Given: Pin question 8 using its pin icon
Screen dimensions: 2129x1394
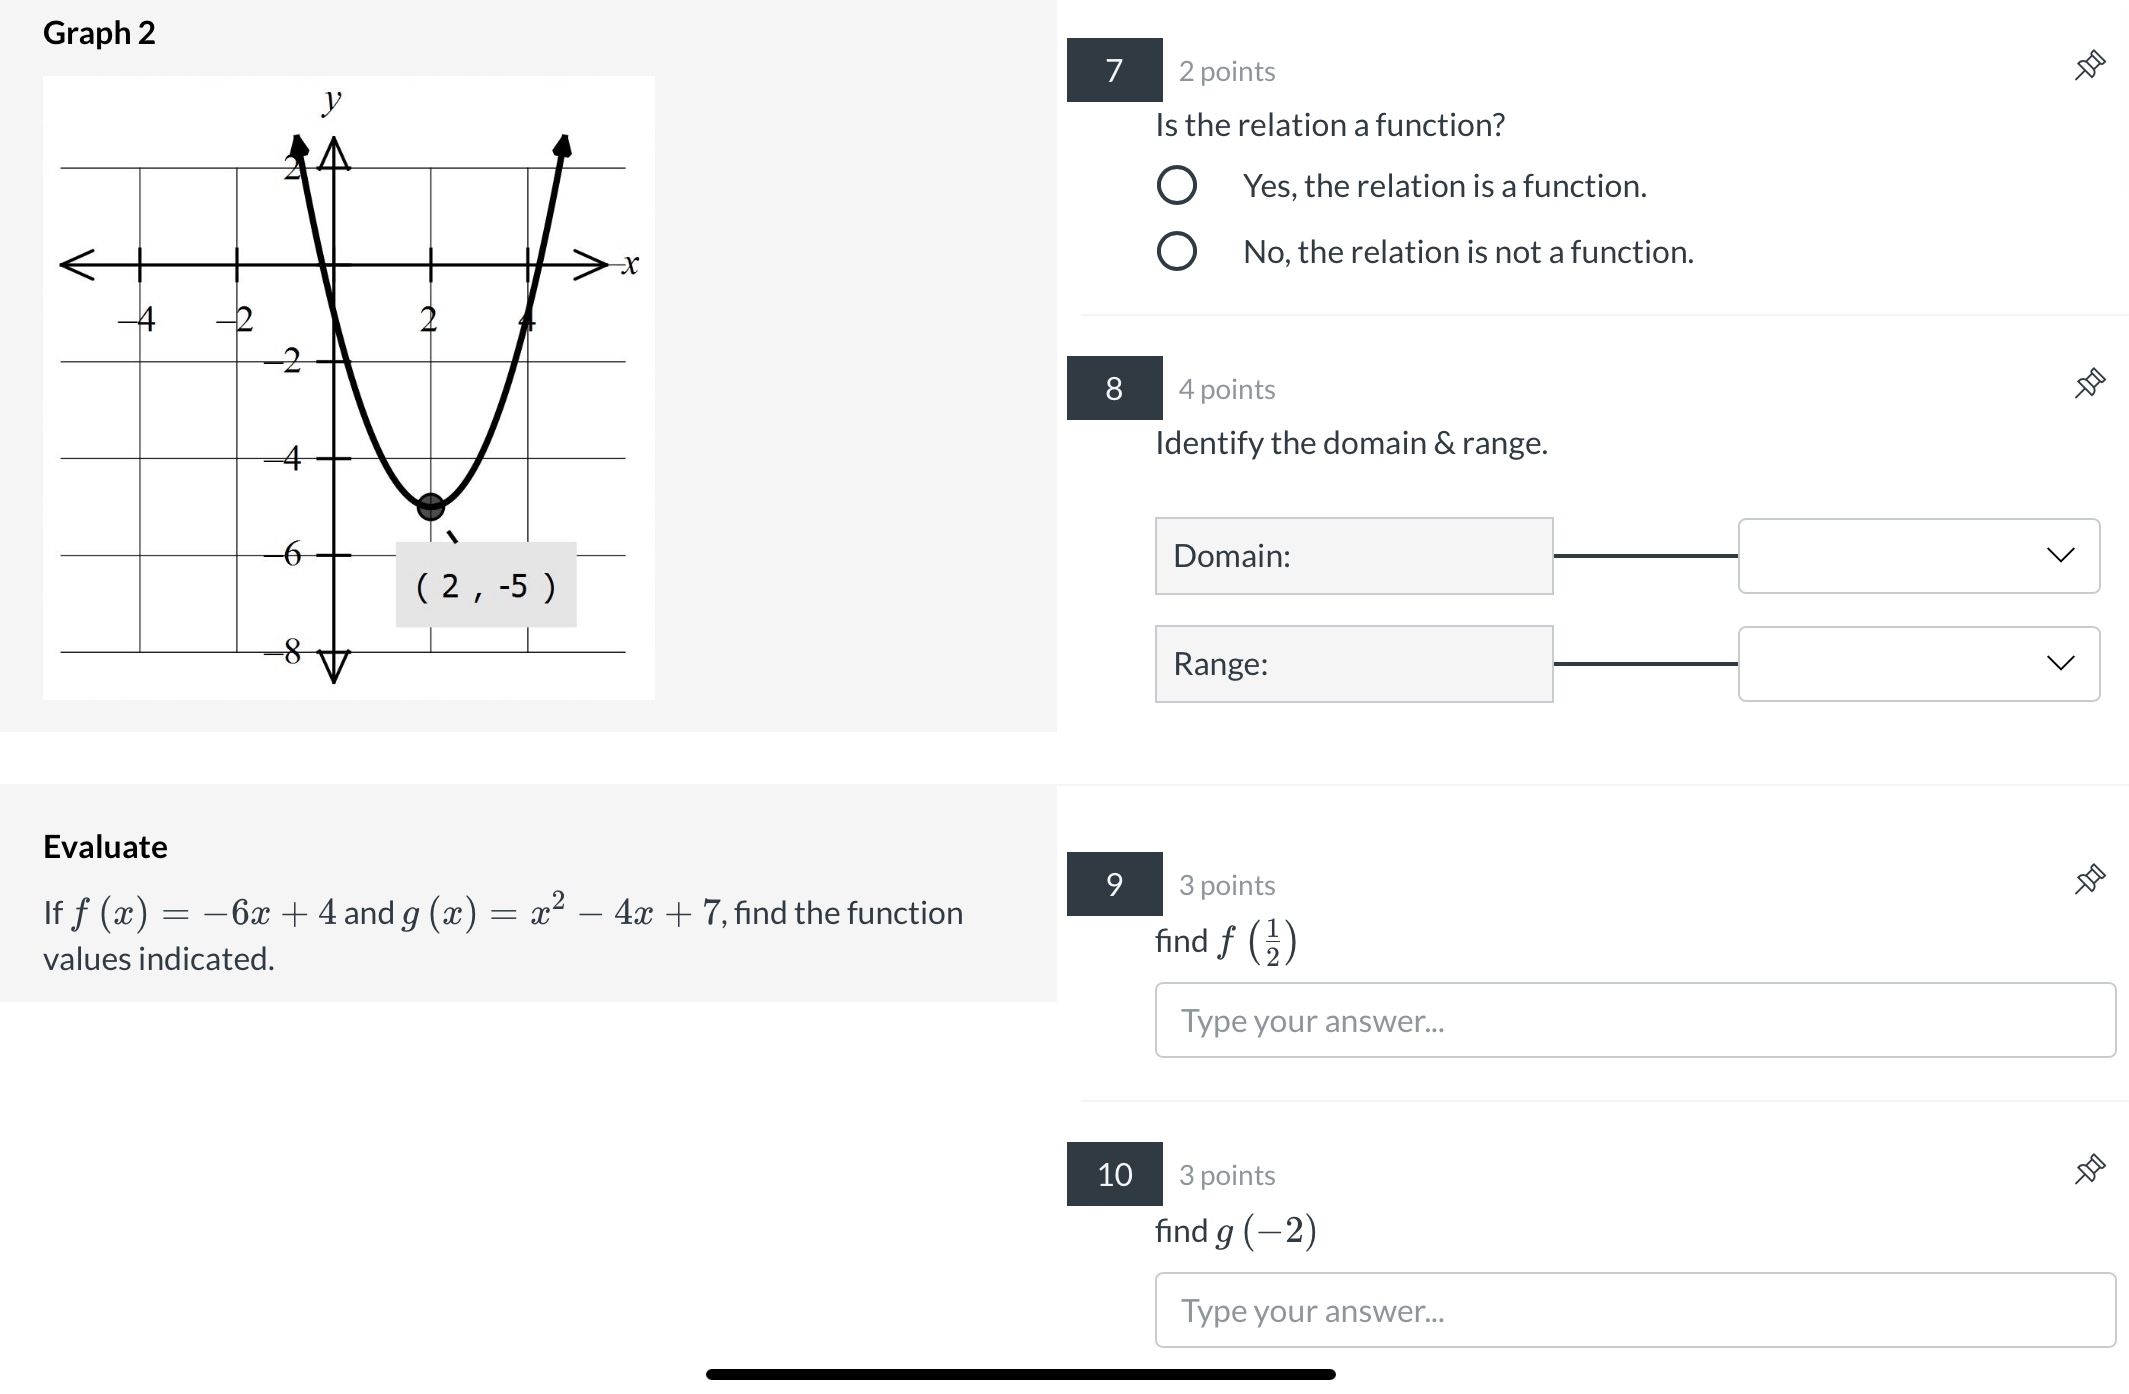Looking at the screenshot, I should pos(2091,381).
